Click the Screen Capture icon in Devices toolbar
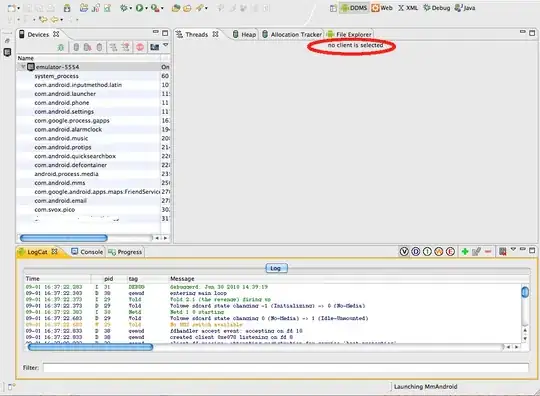The height and width of the screenshot is (396, 540). point(155,47)
